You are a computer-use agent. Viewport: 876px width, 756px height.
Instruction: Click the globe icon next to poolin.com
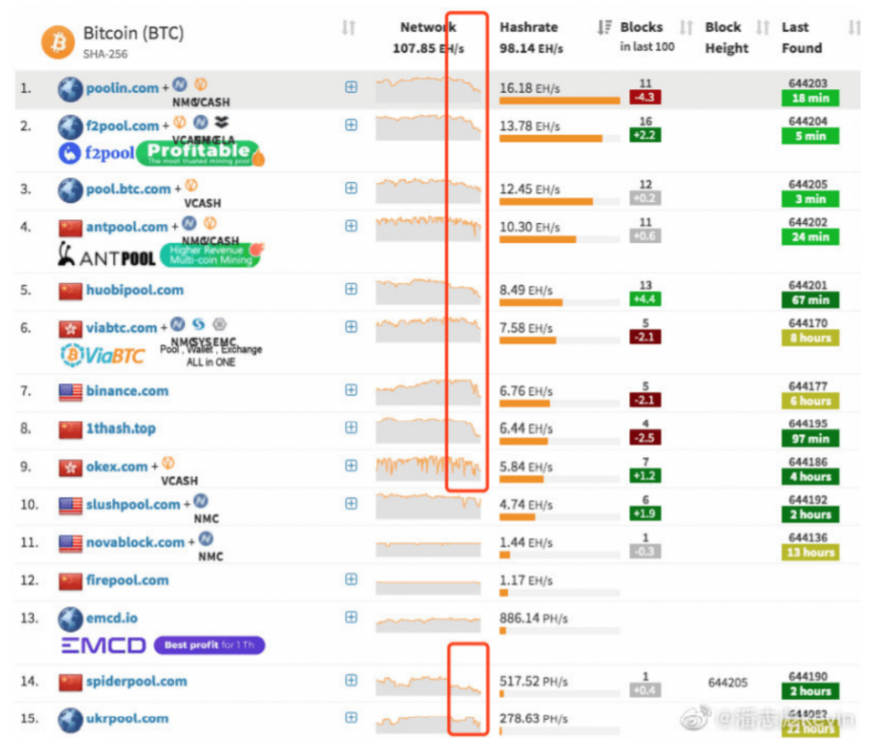click(x=70, y=89)
